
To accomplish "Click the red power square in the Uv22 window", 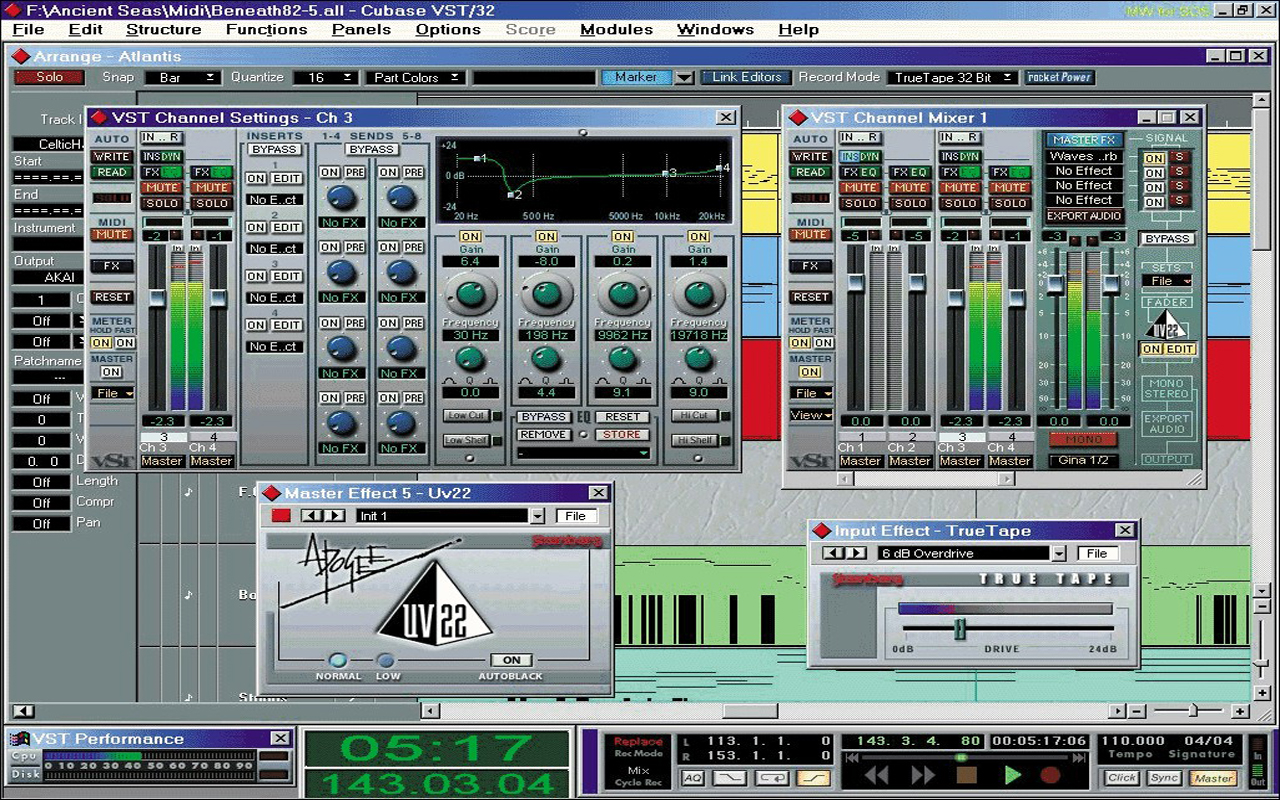I will (281, 516).
